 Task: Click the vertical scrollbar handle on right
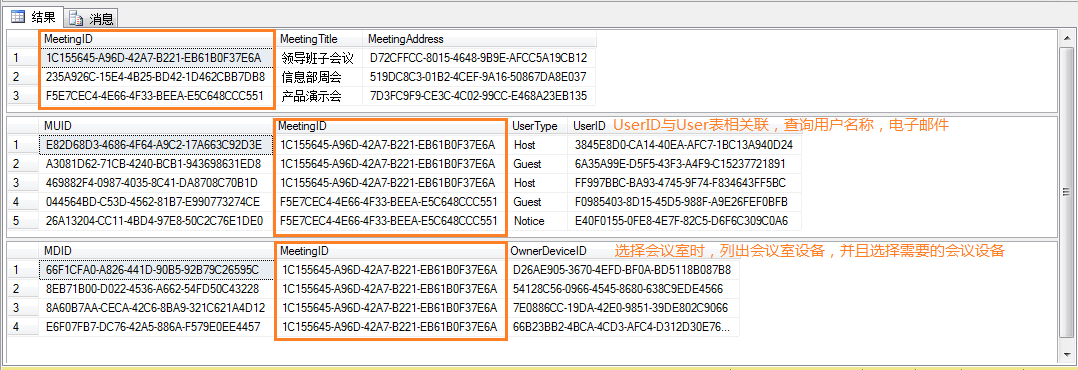(1067, 192)
